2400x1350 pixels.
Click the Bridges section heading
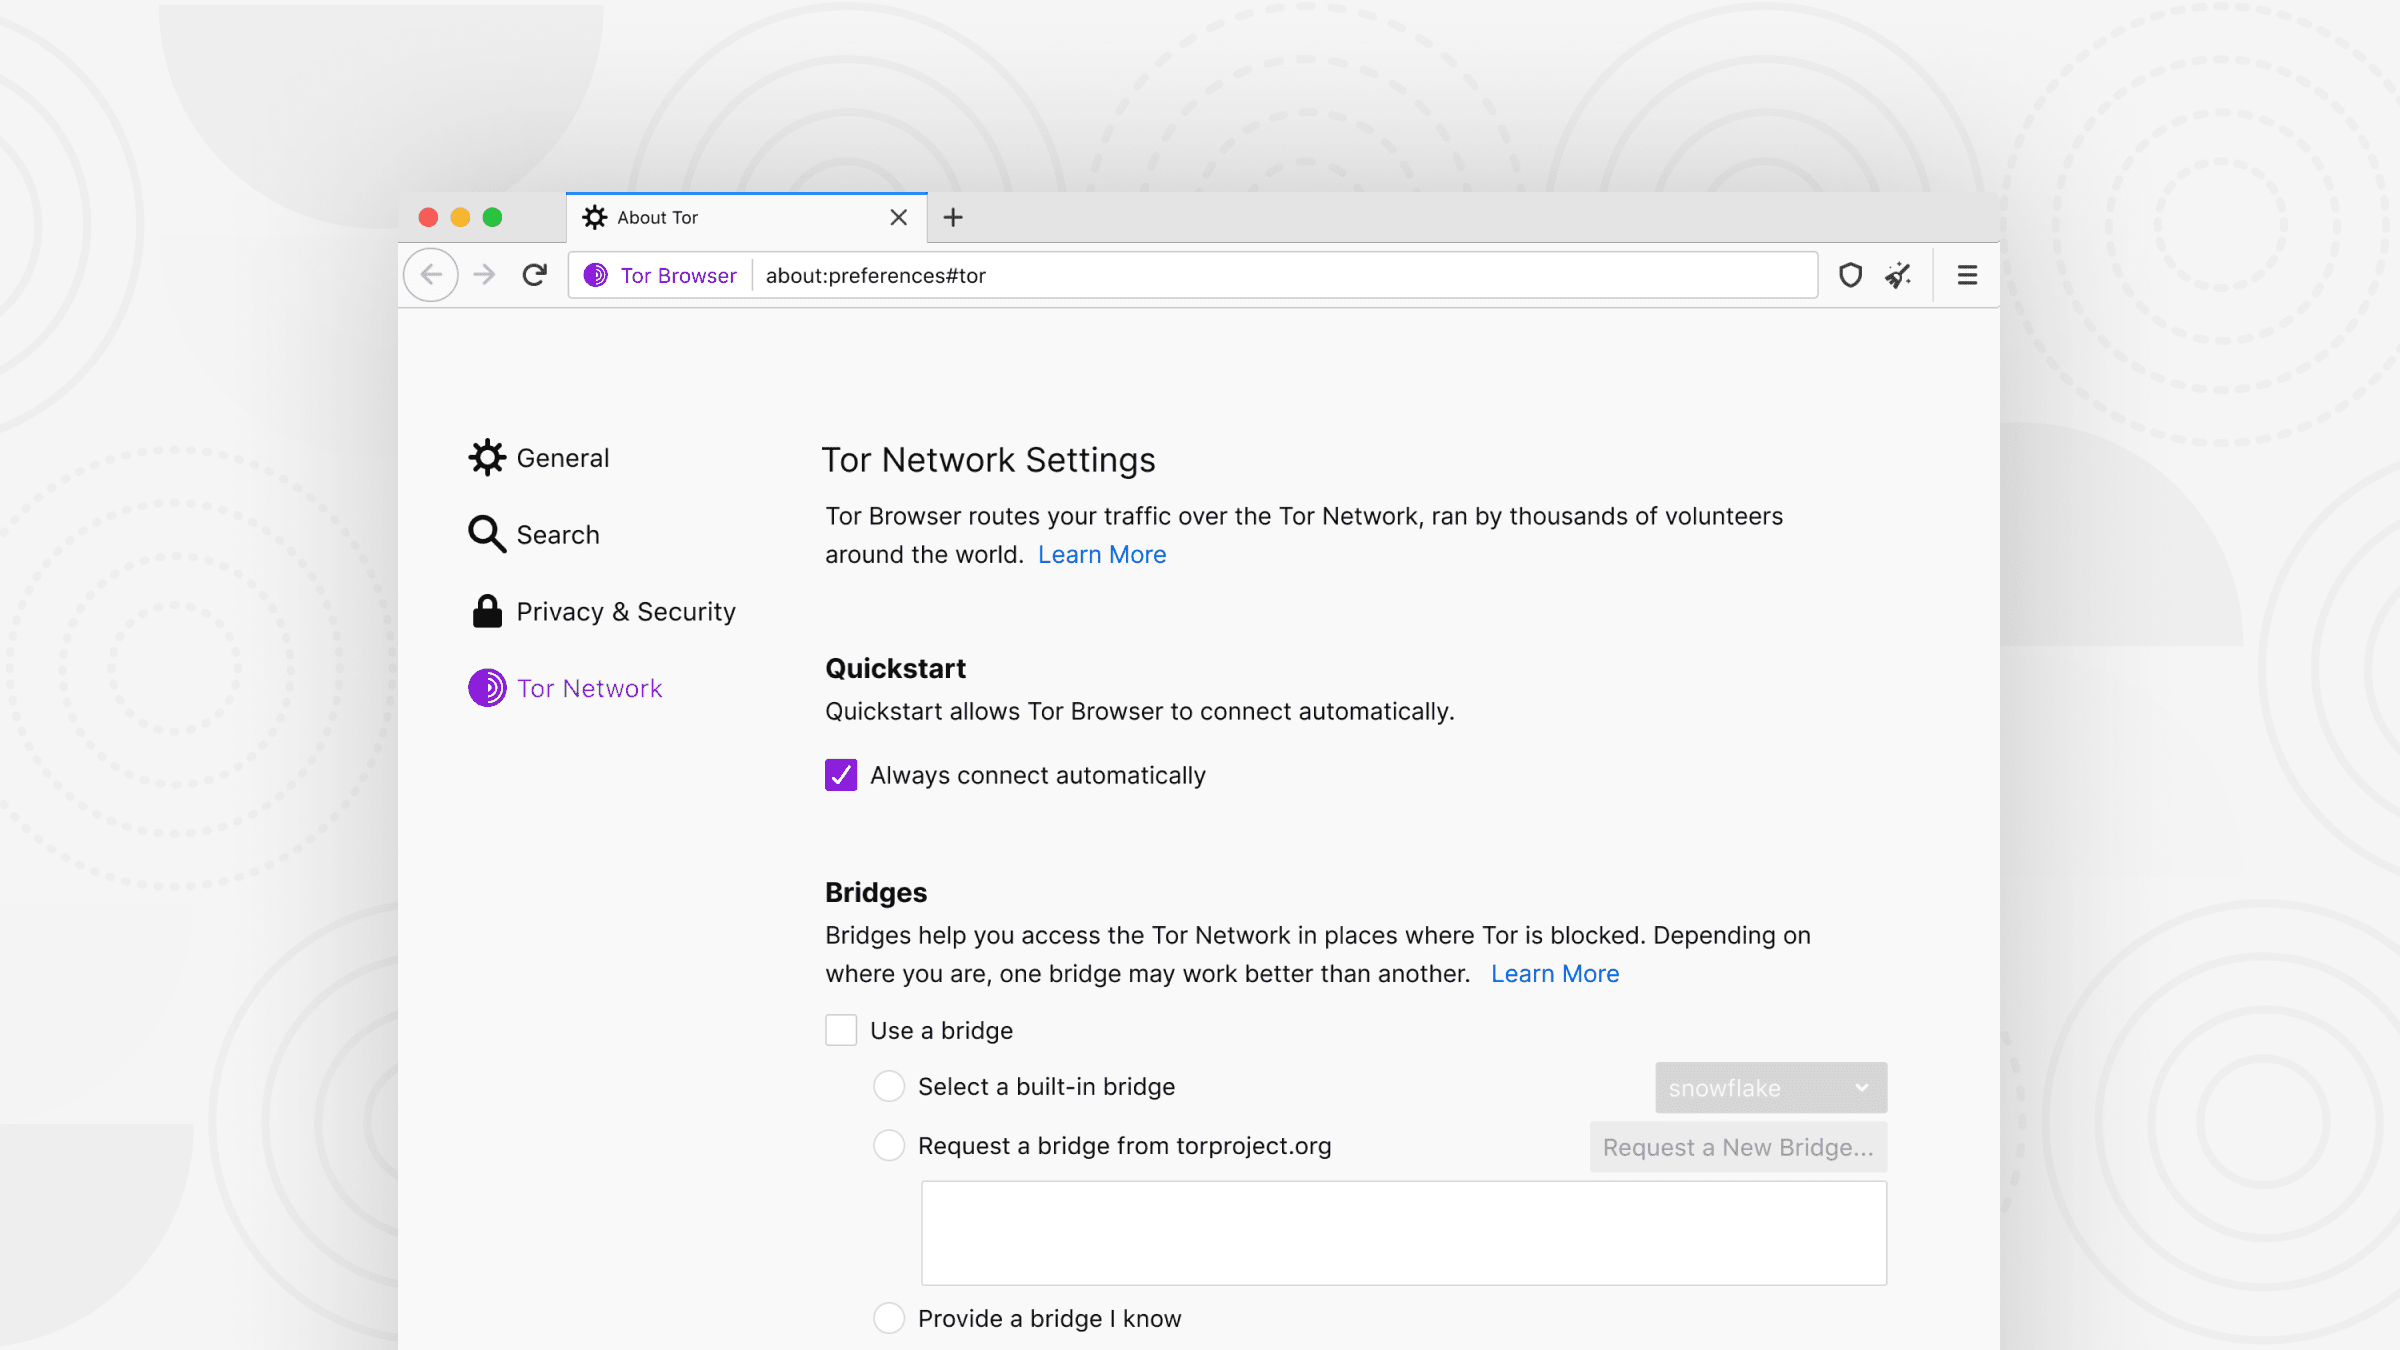click(876, 892)
